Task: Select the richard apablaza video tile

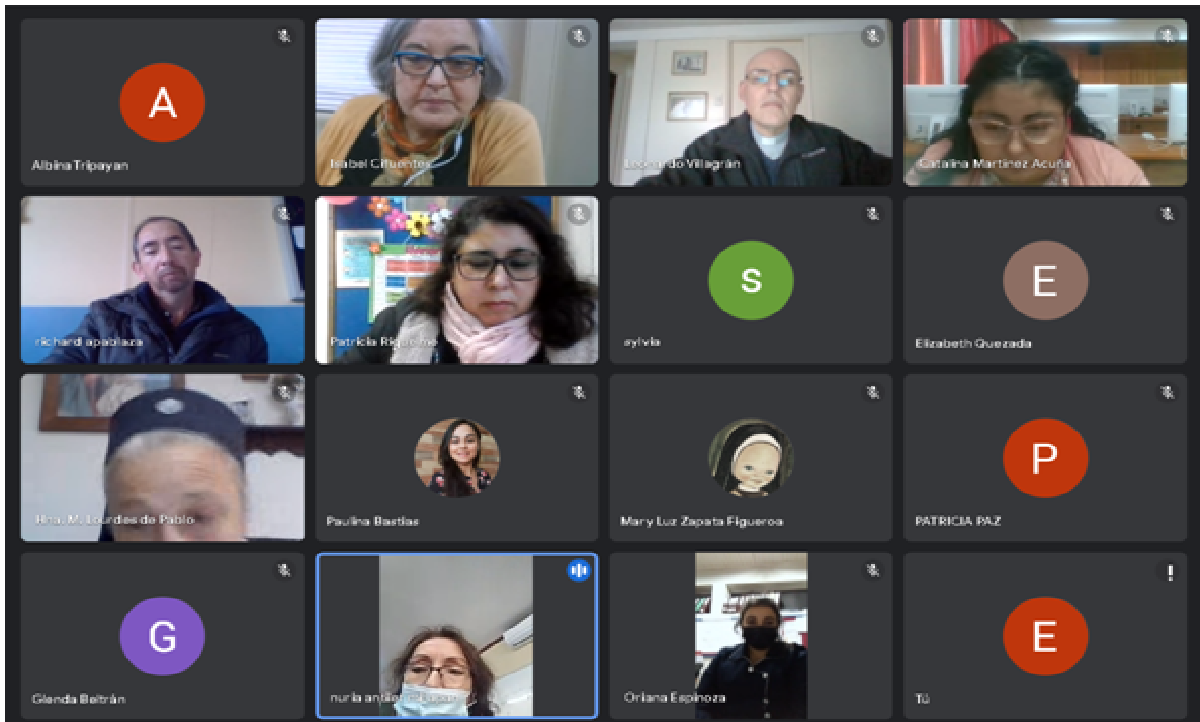Action: 162,280
